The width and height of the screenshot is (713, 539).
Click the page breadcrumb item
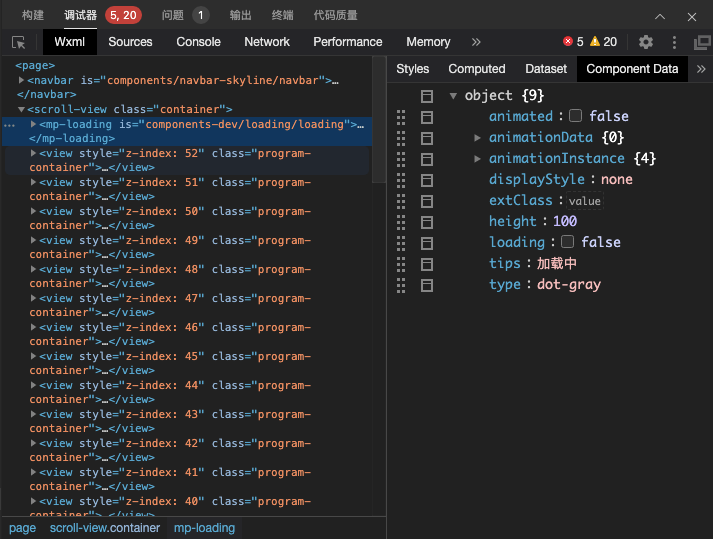click(22, 528)
